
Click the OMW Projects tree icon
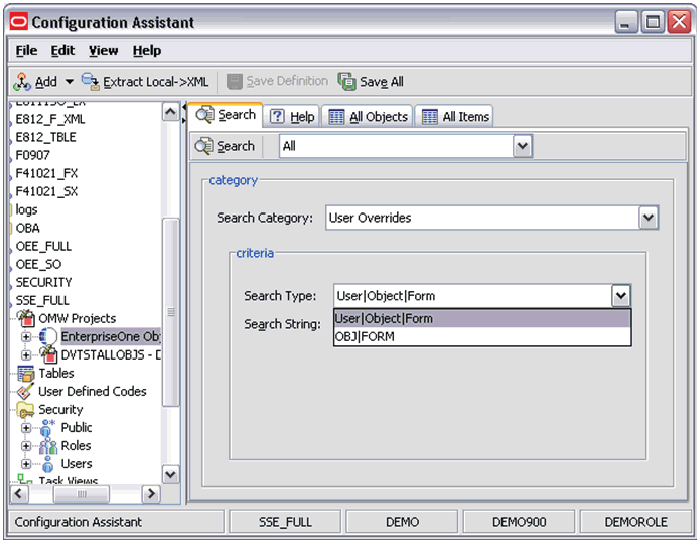point(26,319)
